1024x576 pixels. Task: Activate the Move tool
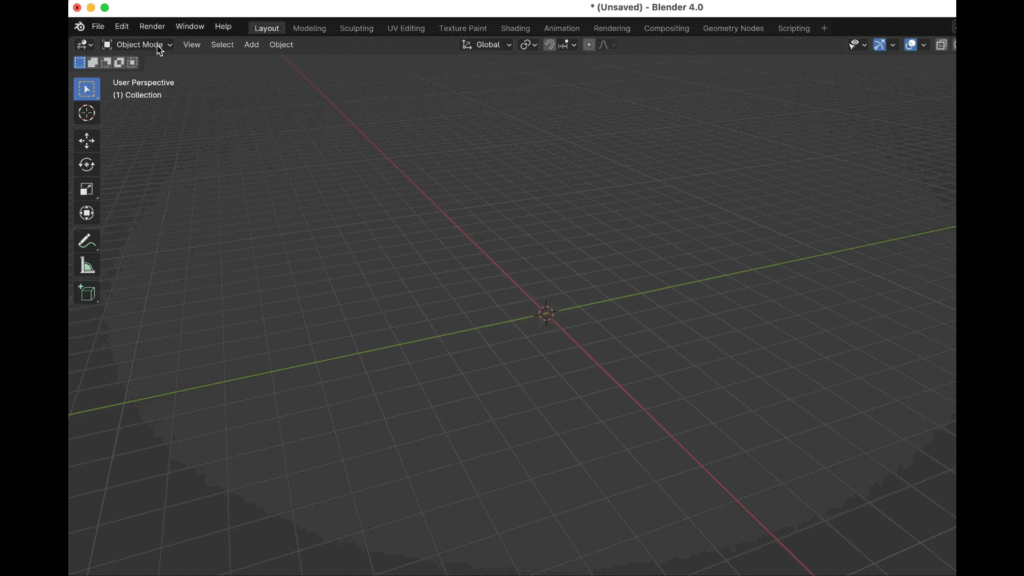[87, 141]
